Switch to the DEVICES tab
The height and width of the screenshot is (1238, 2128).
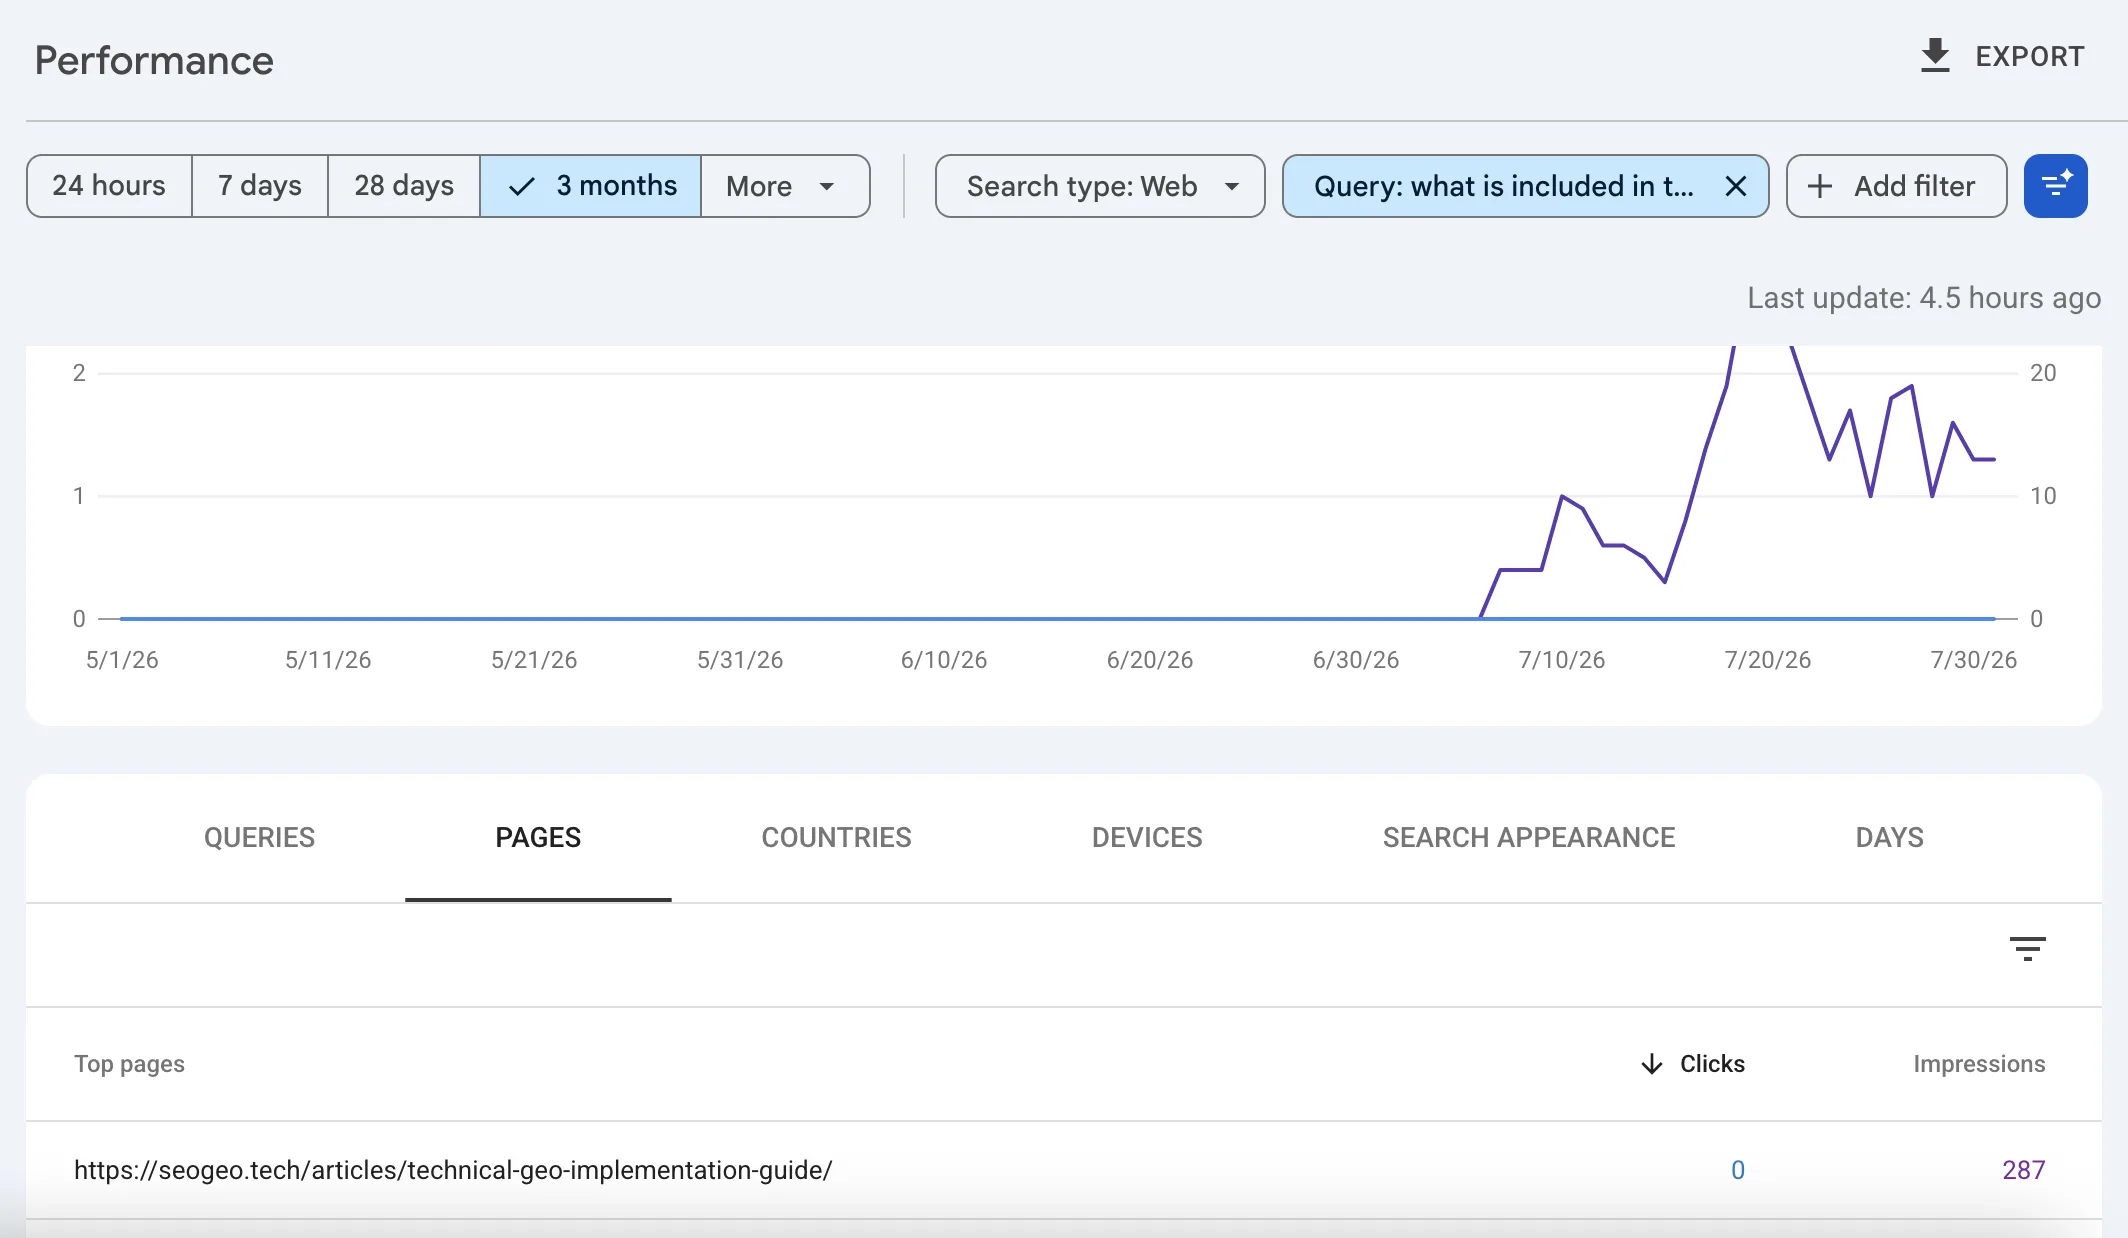1147,838
